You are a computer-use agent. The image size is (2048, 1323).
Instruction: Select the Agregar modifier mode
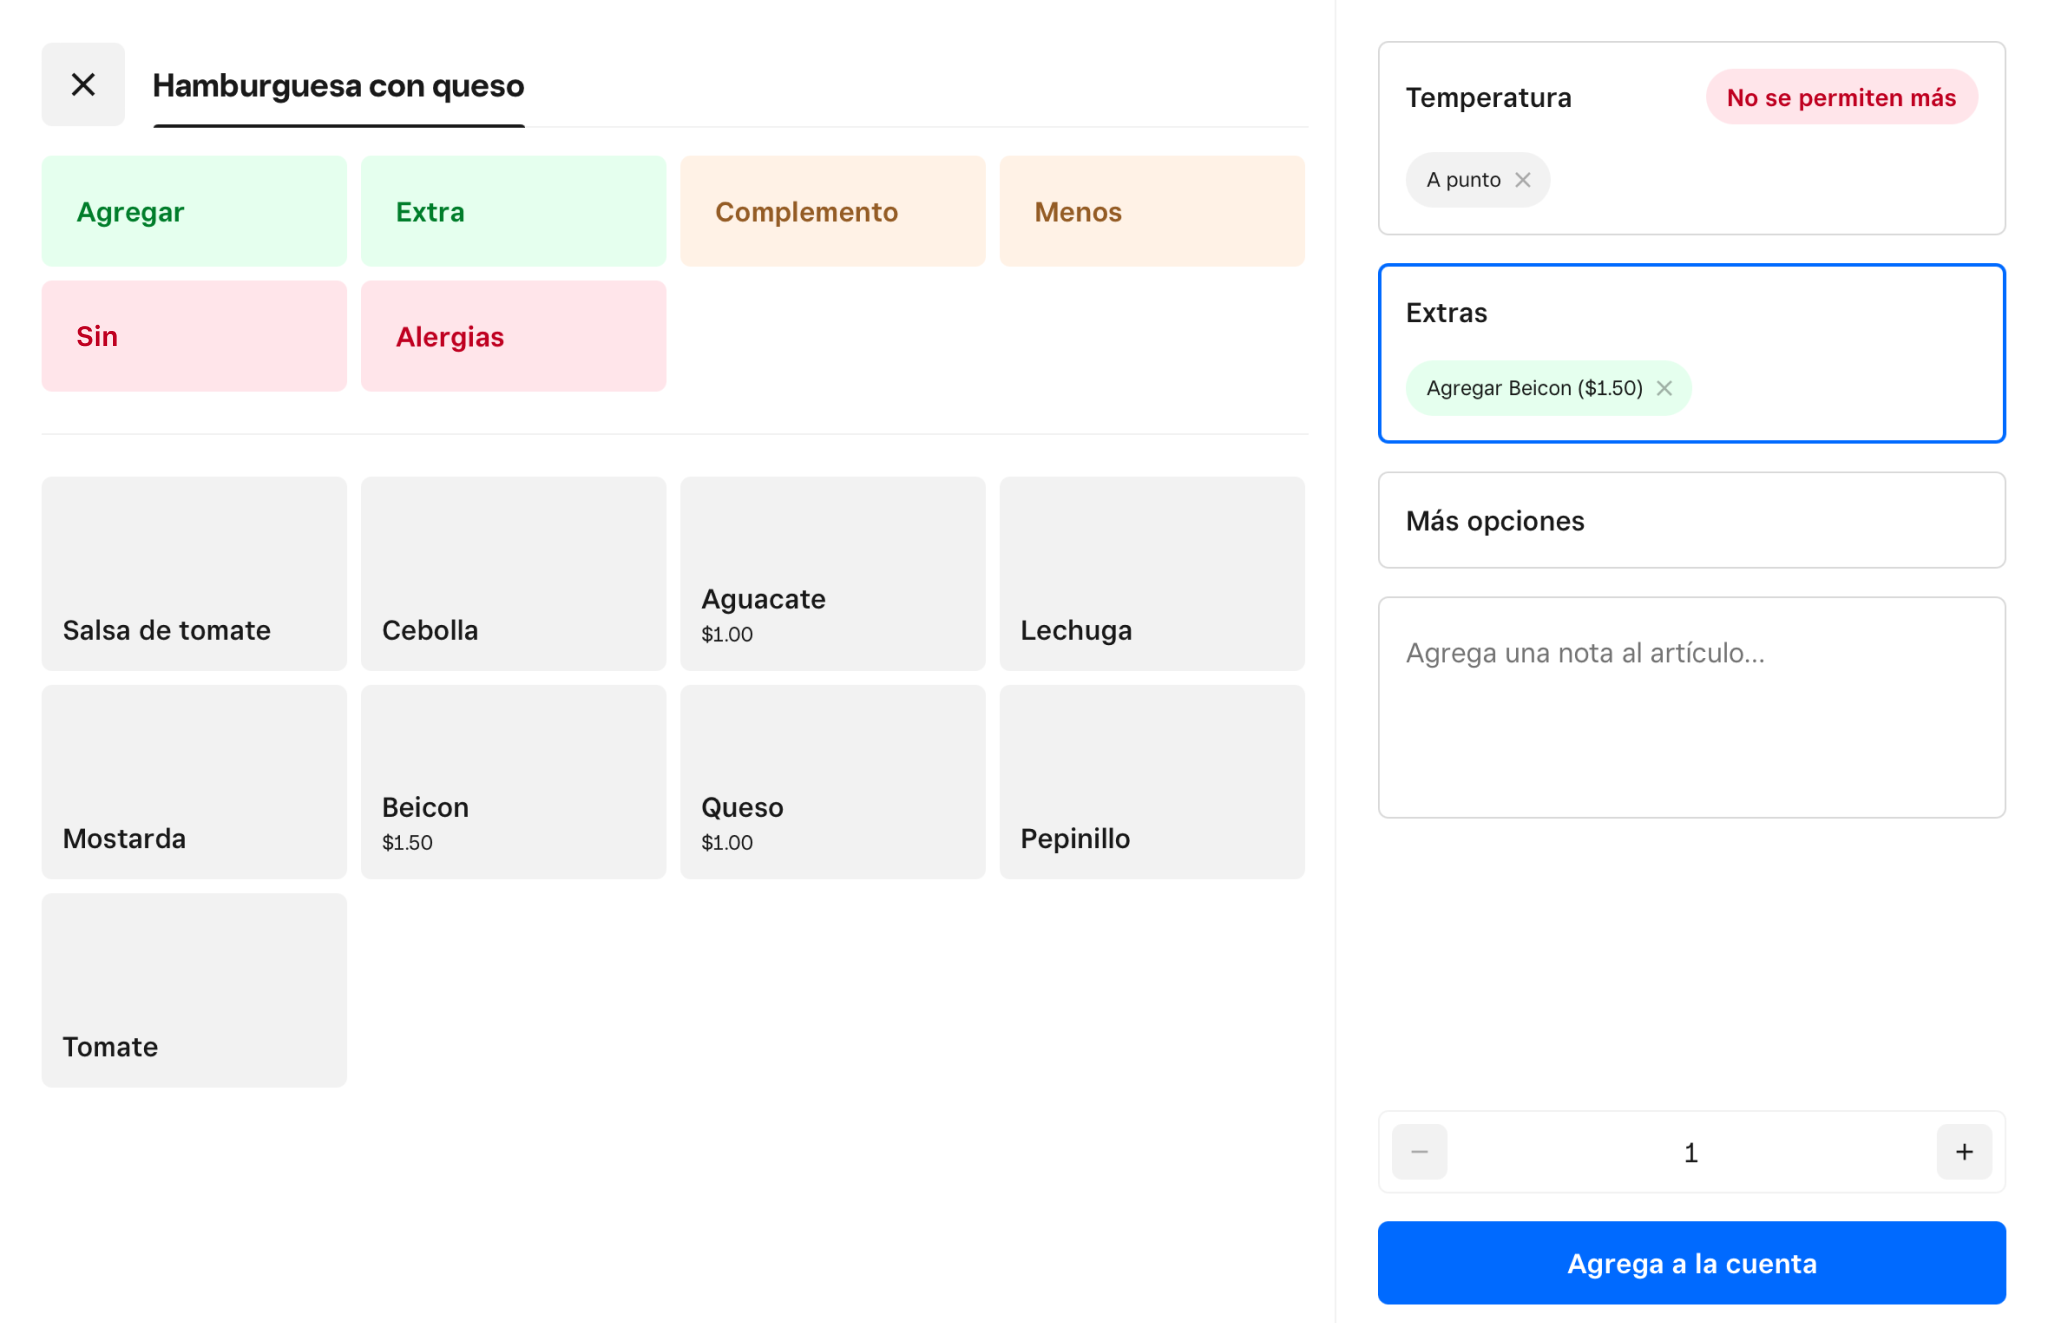(x=194, y=211)
